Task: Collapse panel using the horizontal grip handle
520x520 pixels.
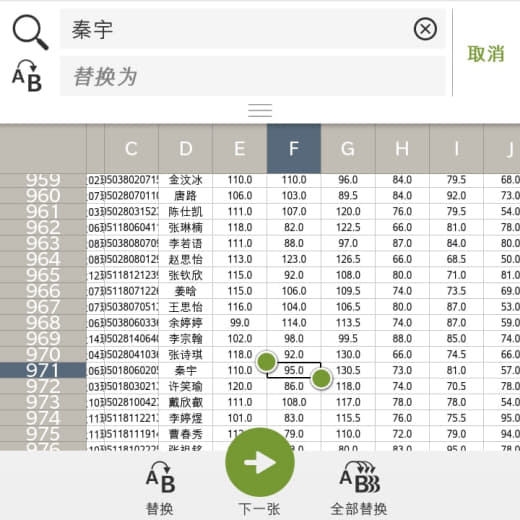Action: (x=260, y=110)
